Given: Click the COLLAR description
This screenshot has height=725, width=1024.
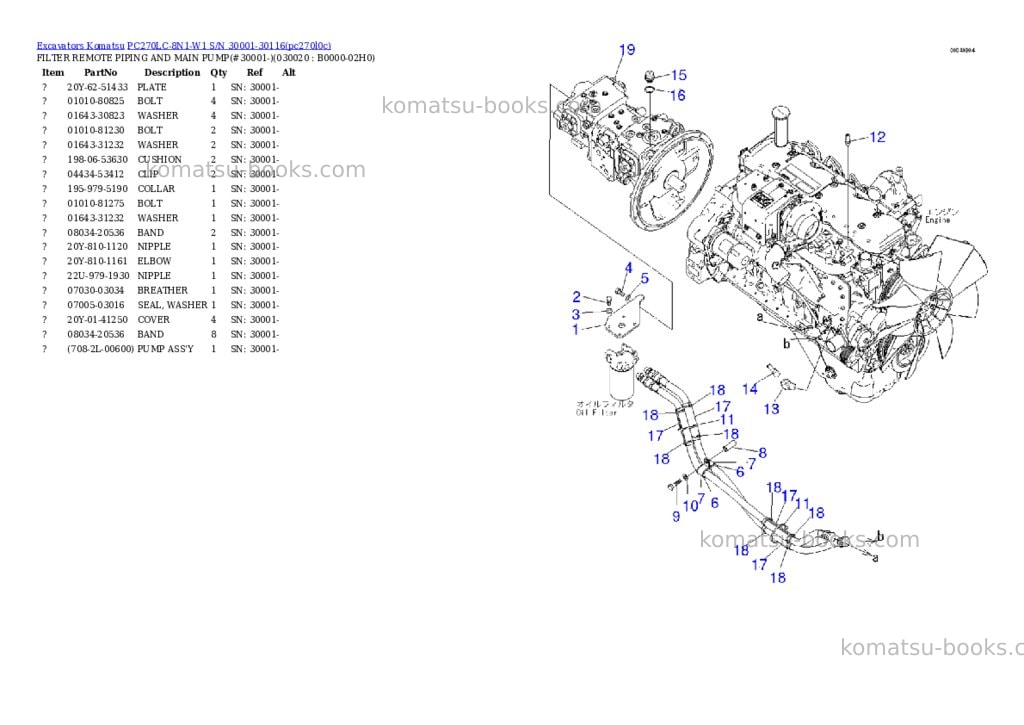Looking at the screenshot, I should pos(156,189).
